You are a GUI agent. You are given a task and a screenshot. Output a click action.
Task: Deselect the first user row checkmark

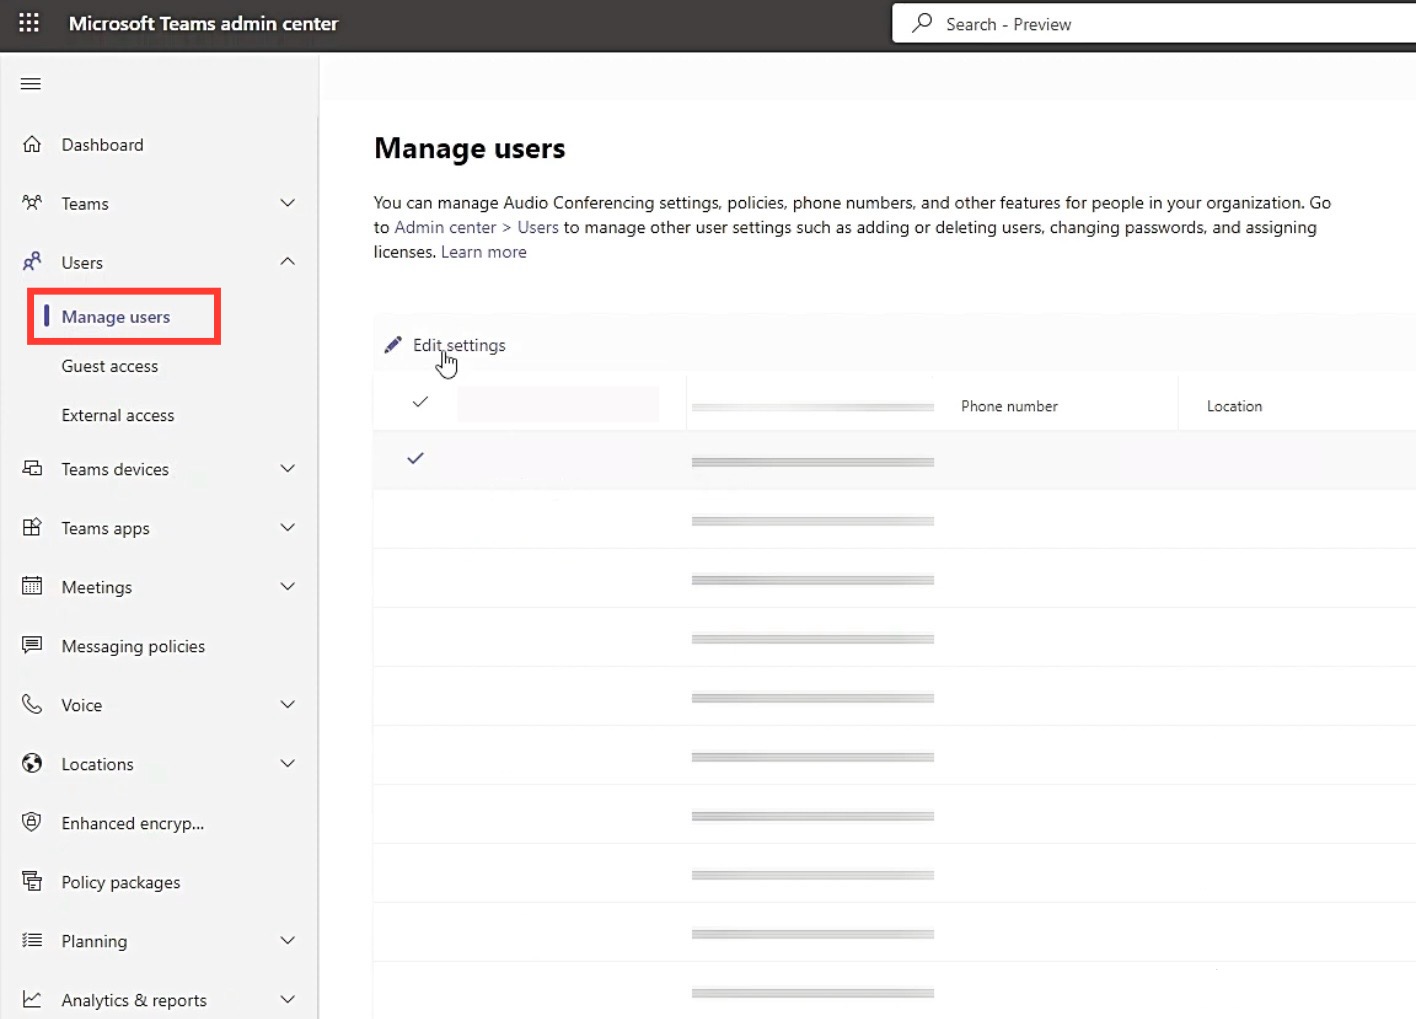click(415, 458)
